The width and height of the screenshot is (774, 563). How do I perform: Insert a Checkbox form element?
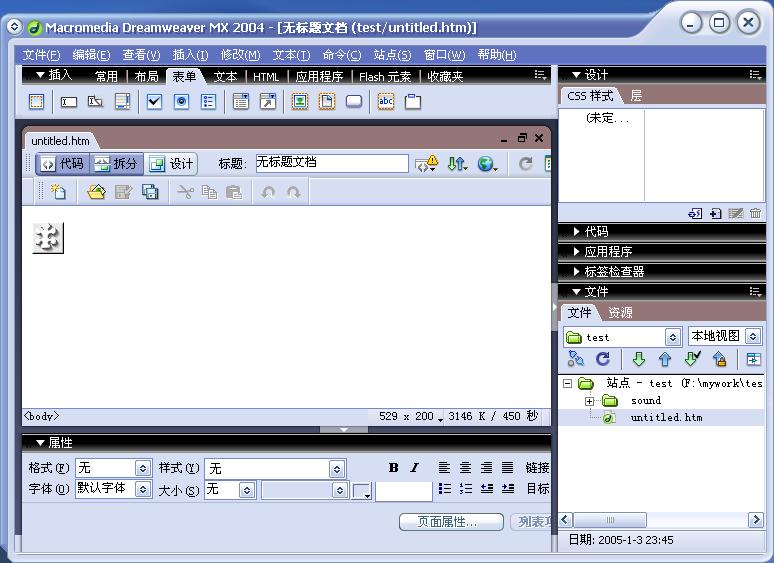tap(155, 102)
